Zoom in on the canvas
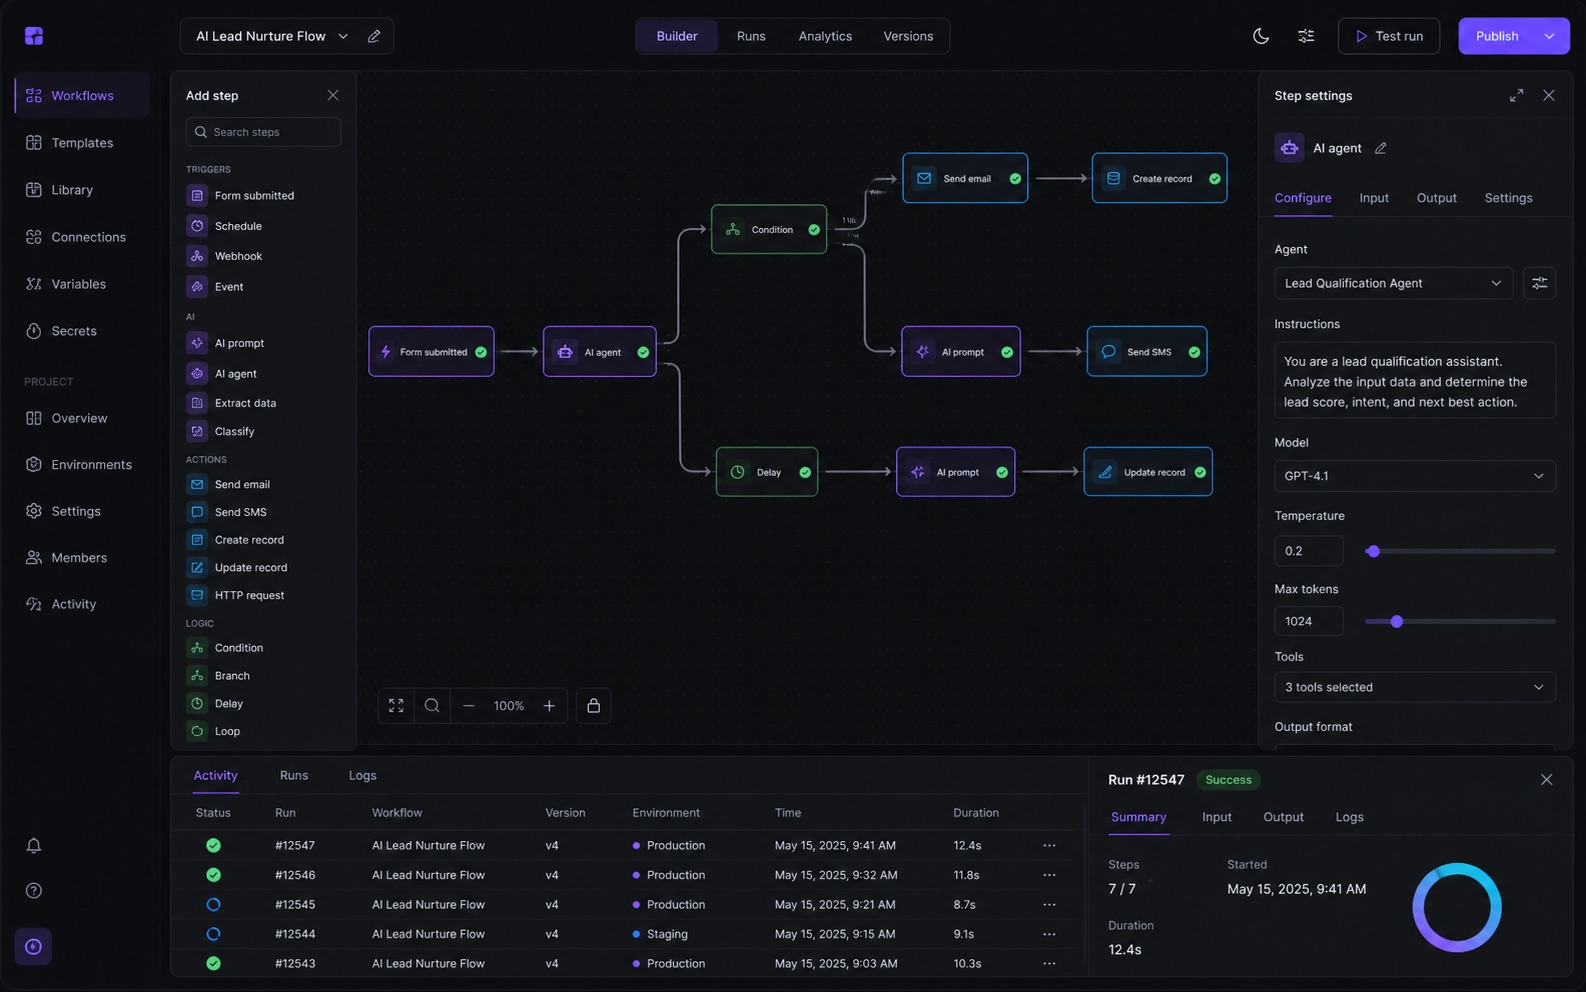 point(549,706)
